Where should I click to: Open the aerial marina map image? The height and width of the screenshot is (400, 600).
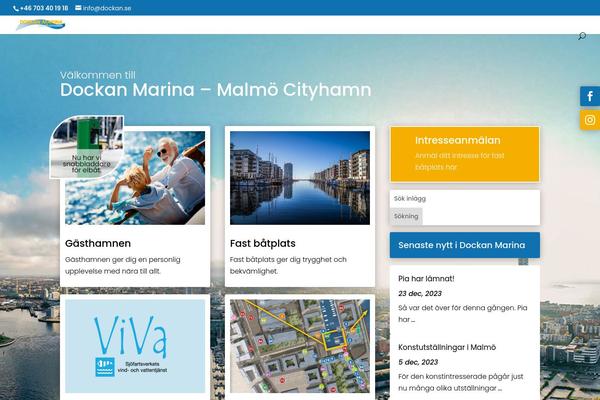click(300, 346)
